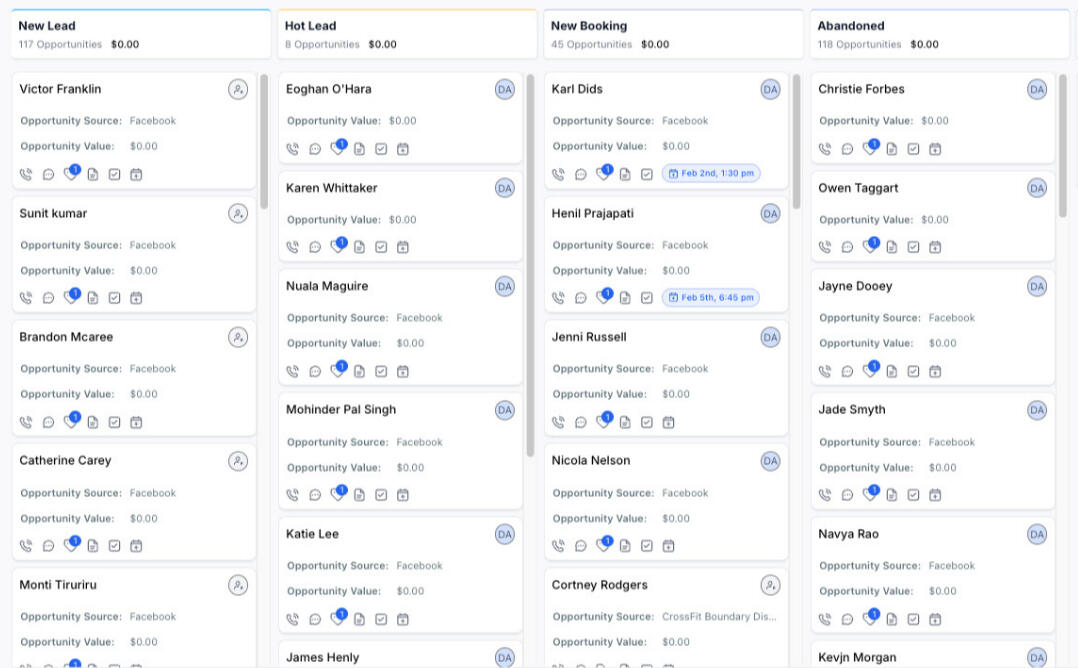Click the call icon on Christie Forbes's card

tap(825, 149)
